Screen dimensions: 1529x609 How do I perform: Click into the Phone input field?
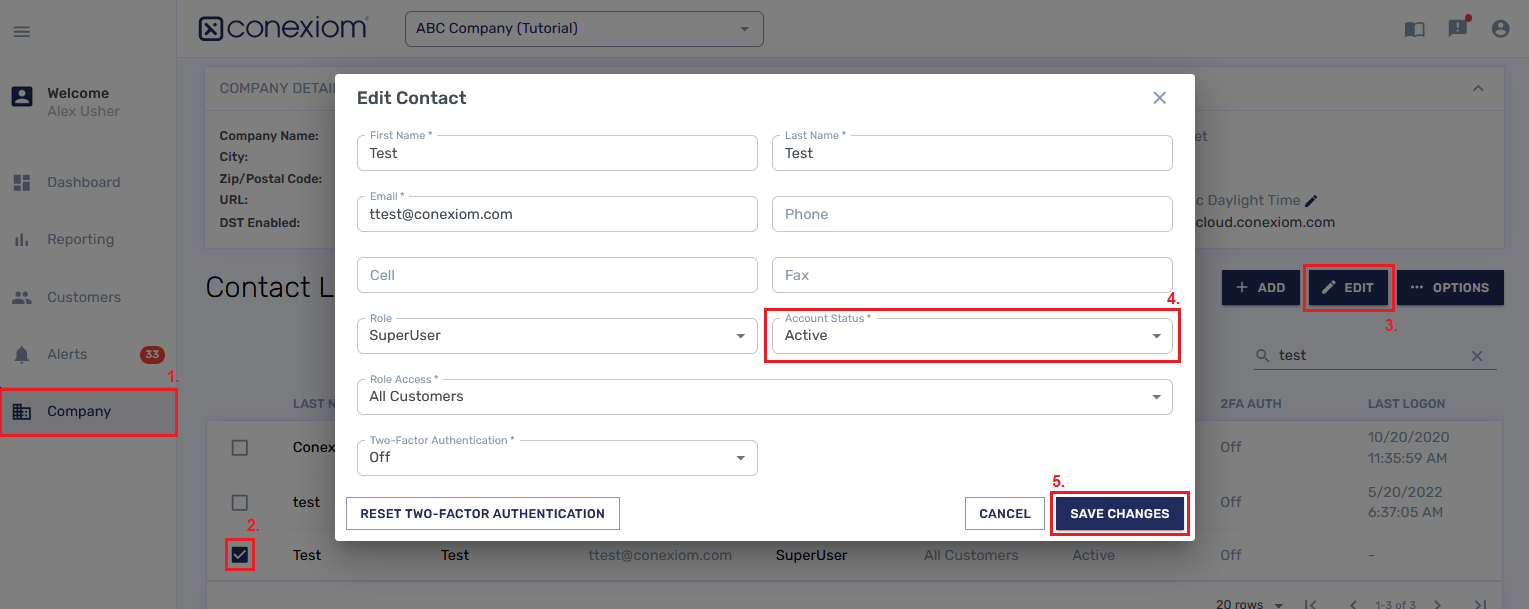tap(971, 214)
